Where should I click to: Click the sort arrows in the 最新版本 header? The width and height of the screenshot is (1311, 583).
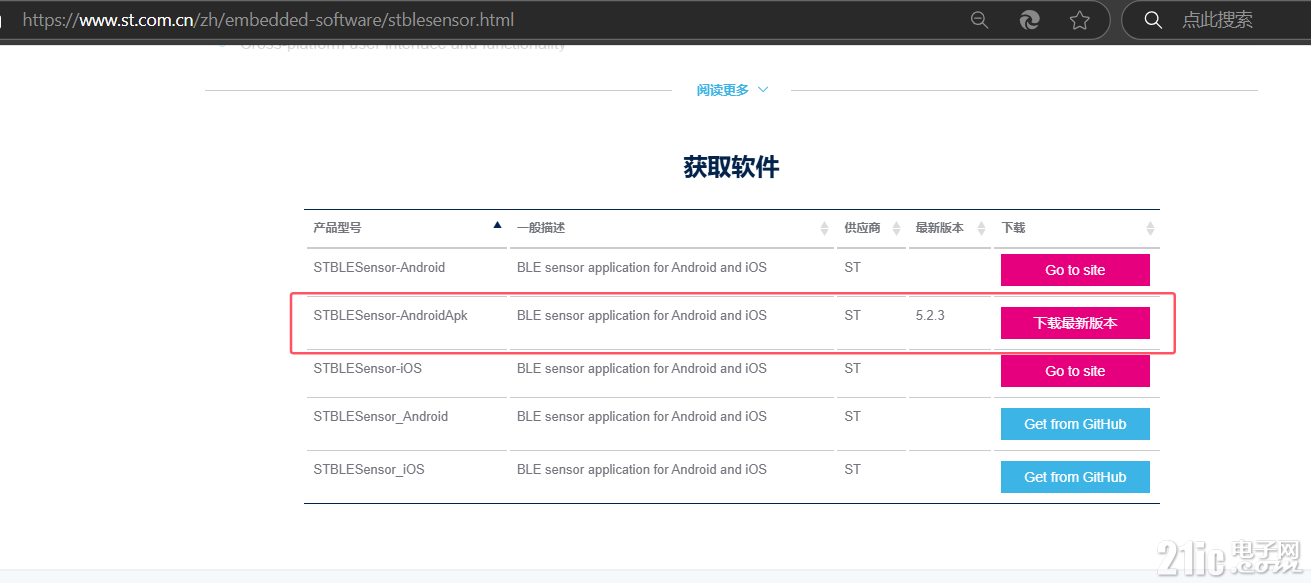(x=981, y=228)
